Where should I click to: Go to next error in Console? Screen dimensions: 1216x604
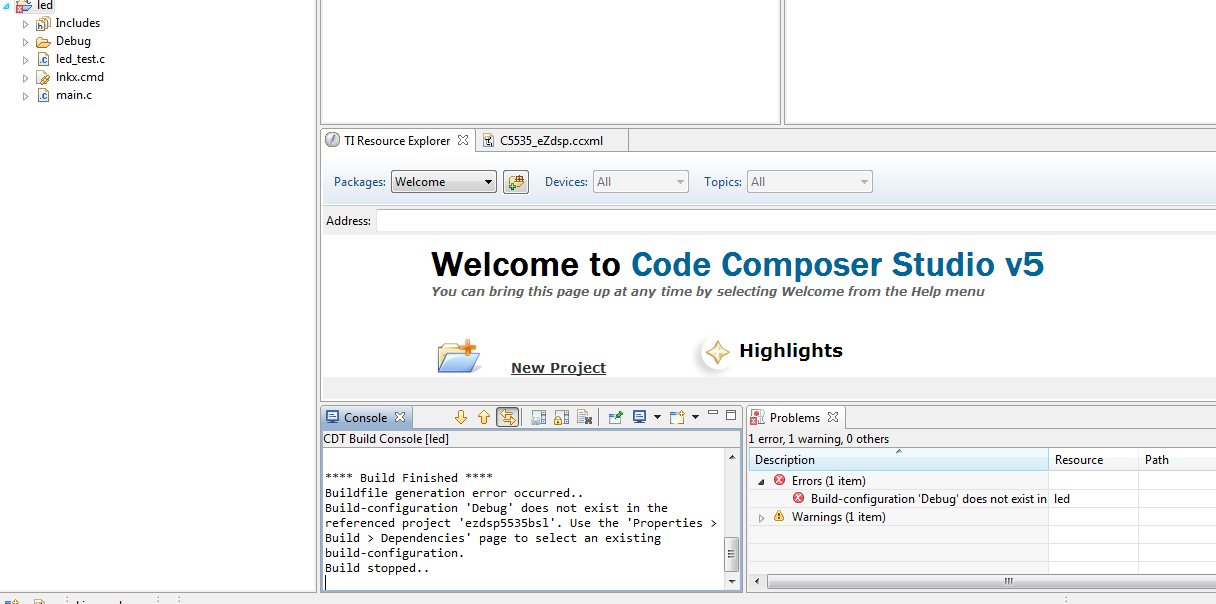coord(461,417)
